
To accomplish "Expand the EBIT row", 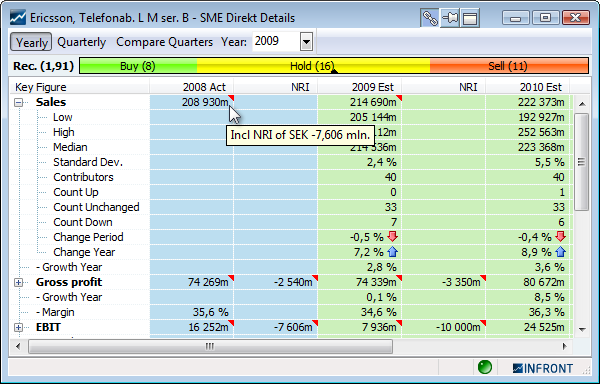I will [18, 327].
